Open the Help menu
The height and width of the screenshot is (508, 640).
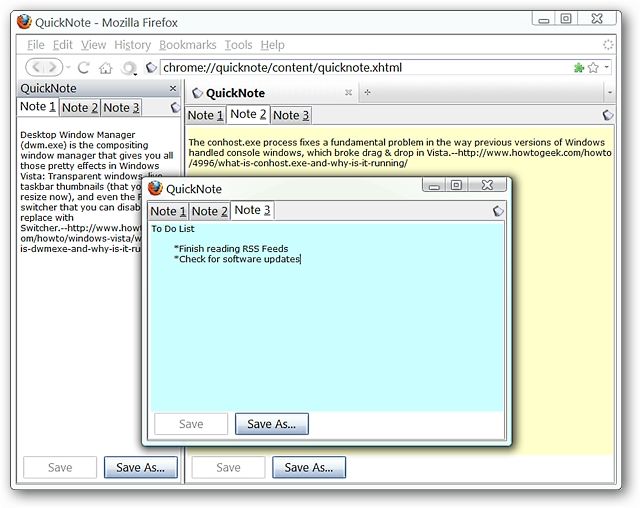273,45
